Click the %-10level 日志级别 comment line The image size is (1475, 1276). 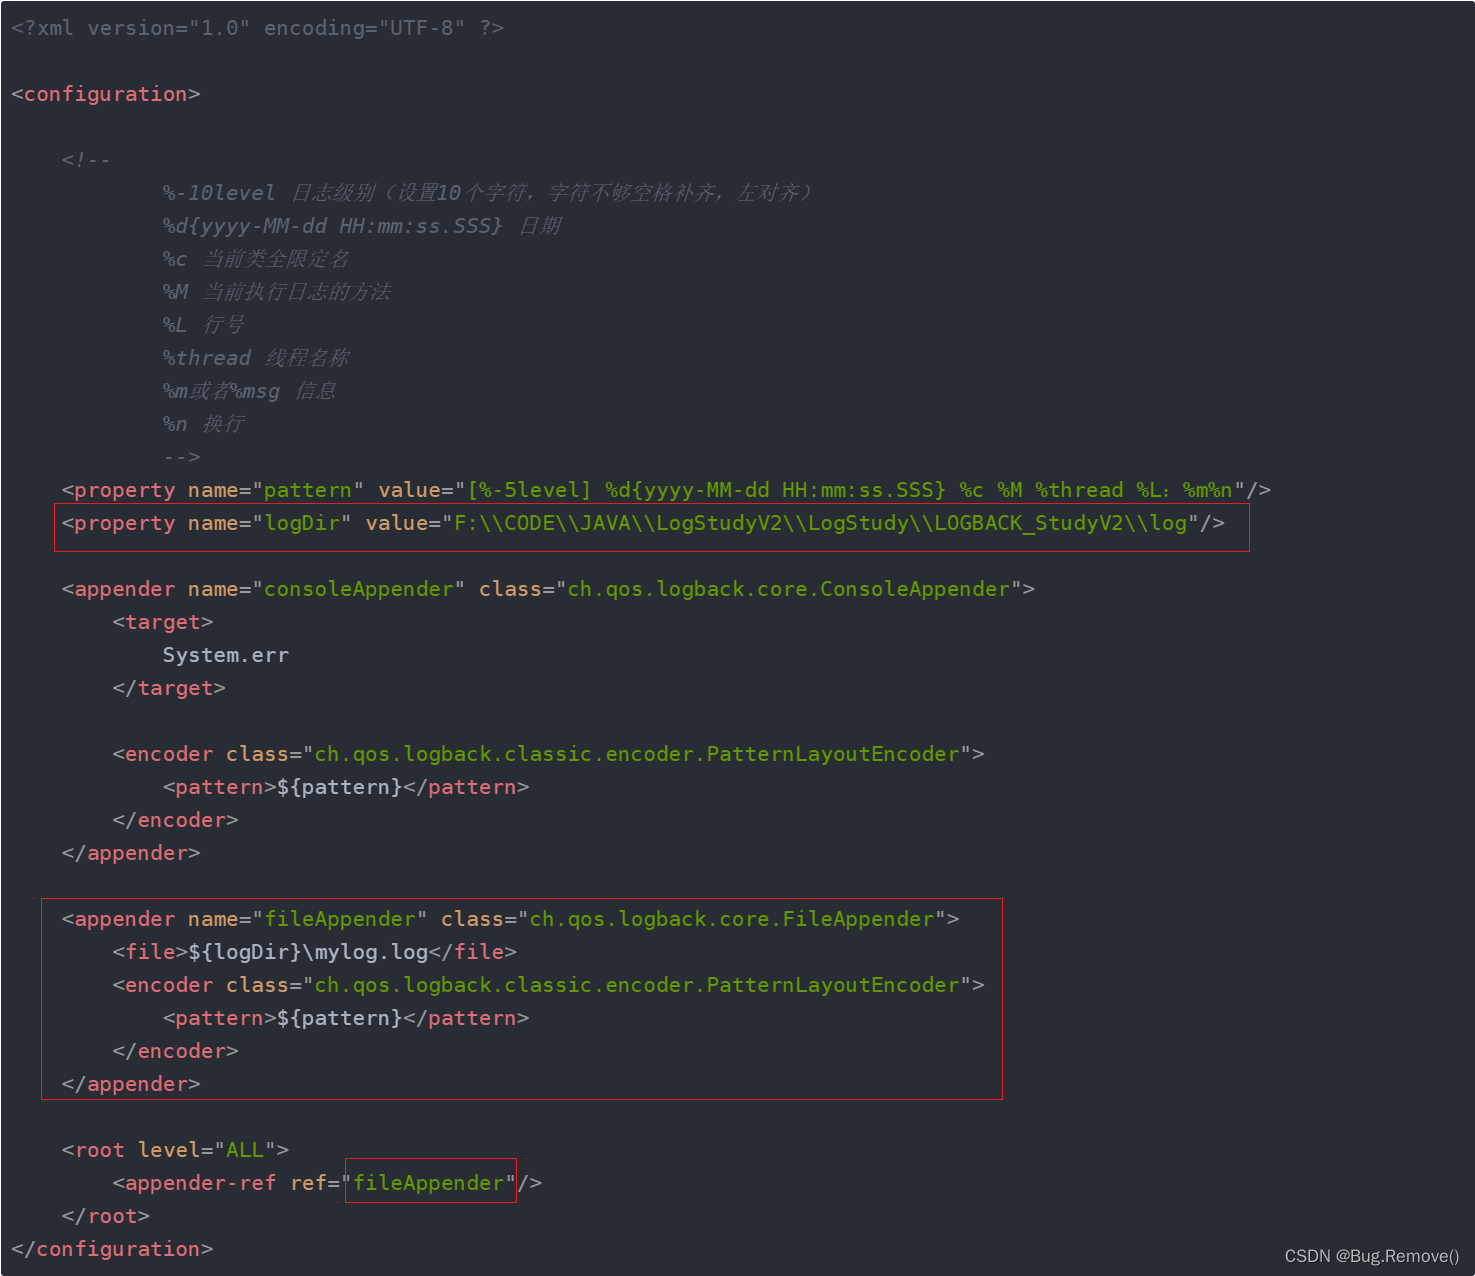487,193
